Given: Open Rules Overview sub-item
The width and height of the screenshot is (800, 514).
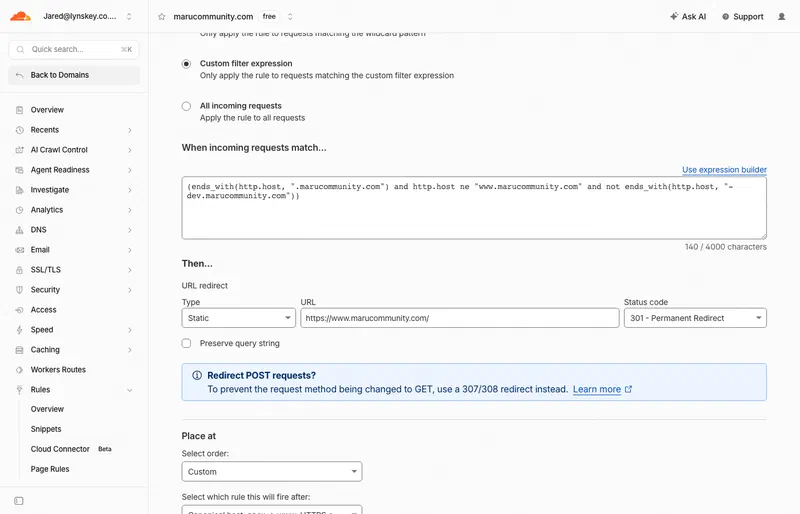Looking at the screenshot, I should tap(47, 409).
